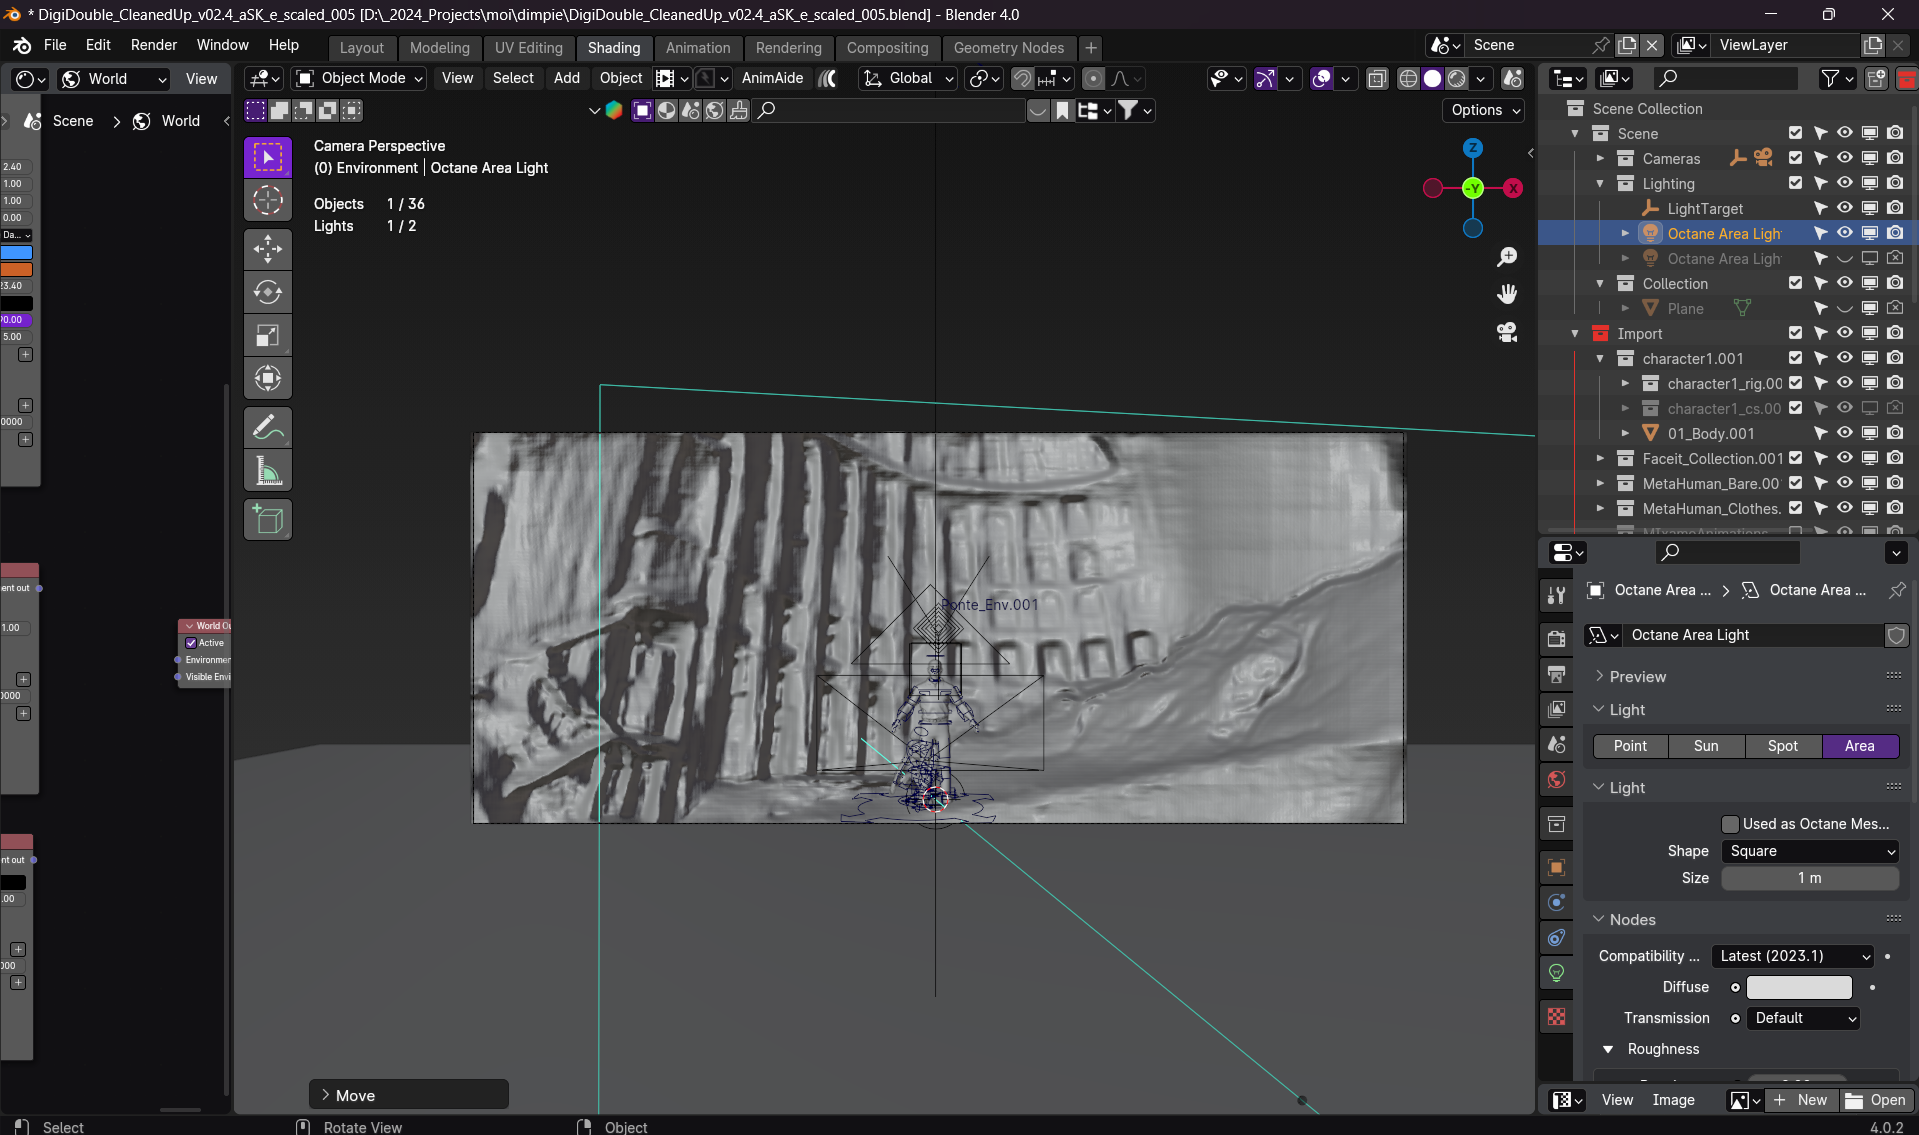Select the Measure tool
1919x1135 pixels.
click(x=267, y=471)
